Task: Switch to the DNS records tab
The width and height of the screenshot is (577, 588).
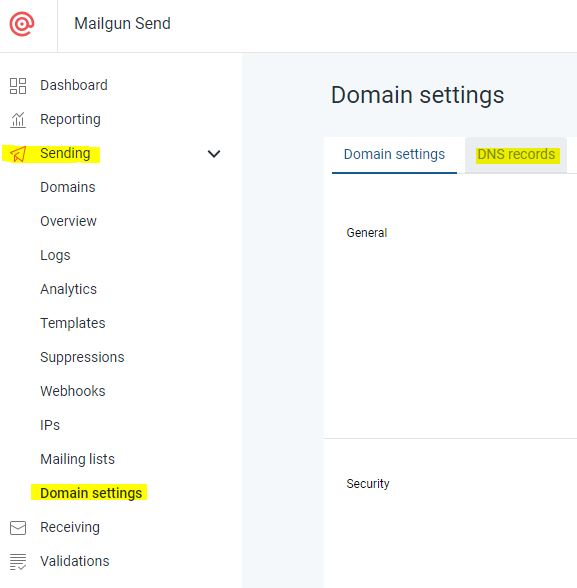Action: [x=516, y=154]
